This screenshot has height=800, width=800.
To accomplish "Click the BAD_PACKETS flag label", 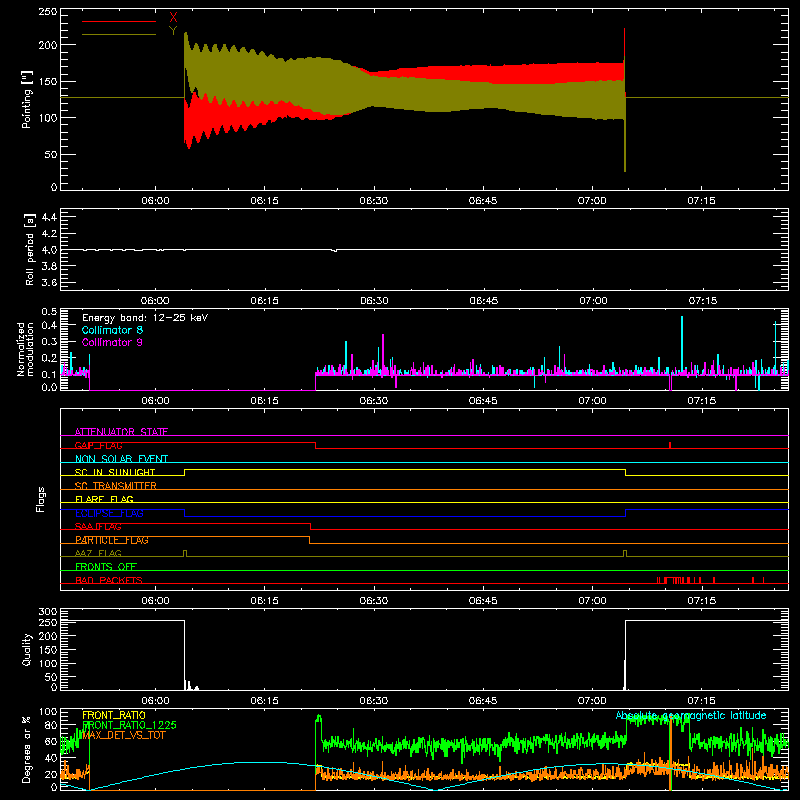I will click(x=109, y=580).
